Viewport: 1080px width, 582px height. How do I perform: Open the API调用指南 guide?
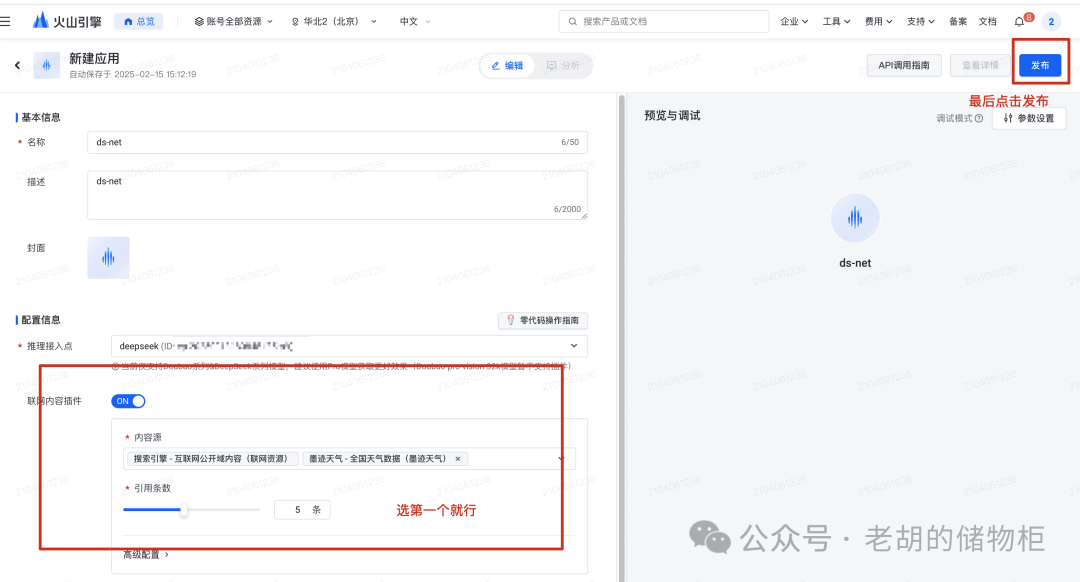(904, 65)
